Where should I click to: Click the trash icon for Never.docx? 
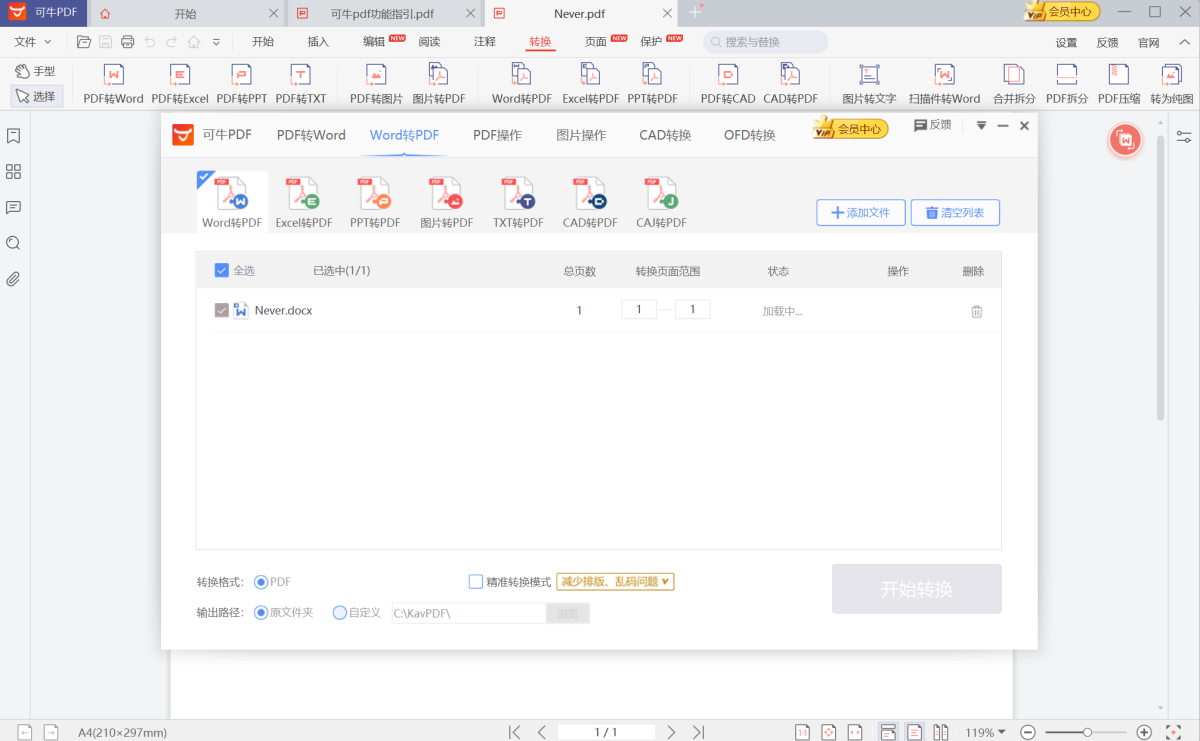pyautogui.click(x=976, y=311)
